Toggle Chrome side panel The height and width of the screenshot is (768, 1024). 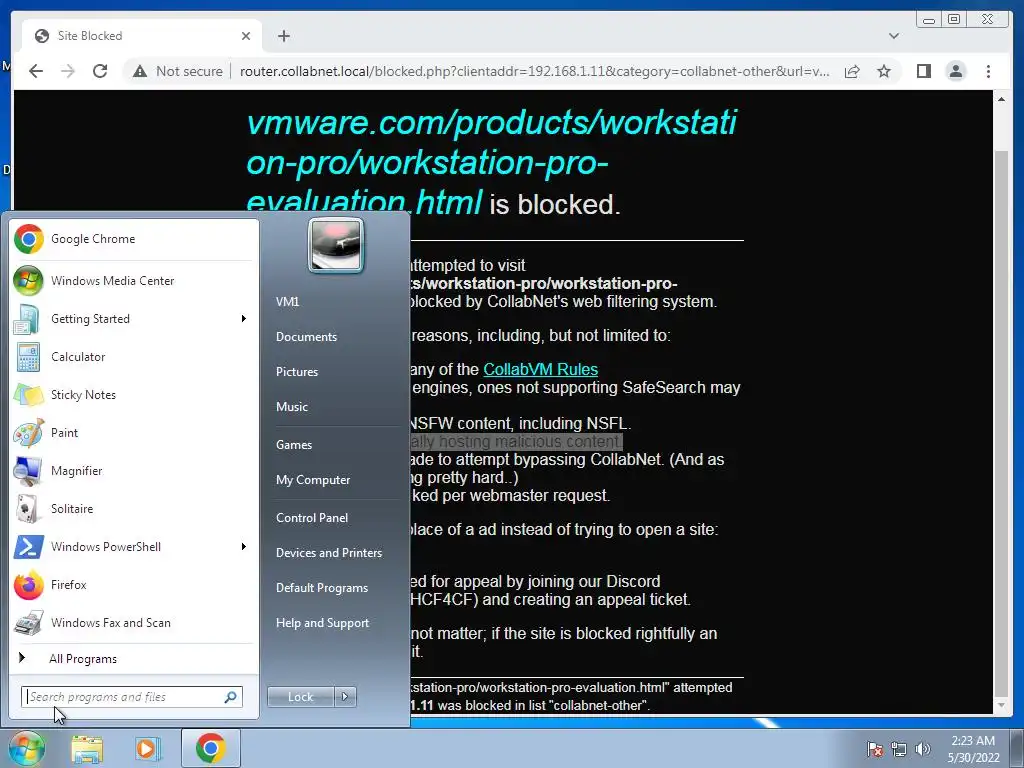click(x=923, y=71)
